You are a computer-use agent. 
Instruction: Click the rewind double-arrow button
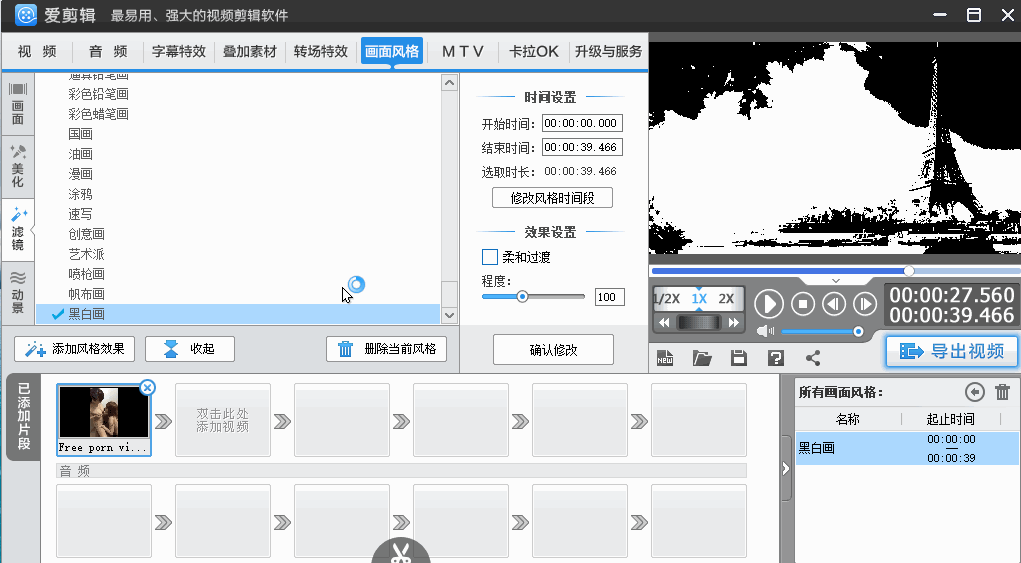click(664, 322)
